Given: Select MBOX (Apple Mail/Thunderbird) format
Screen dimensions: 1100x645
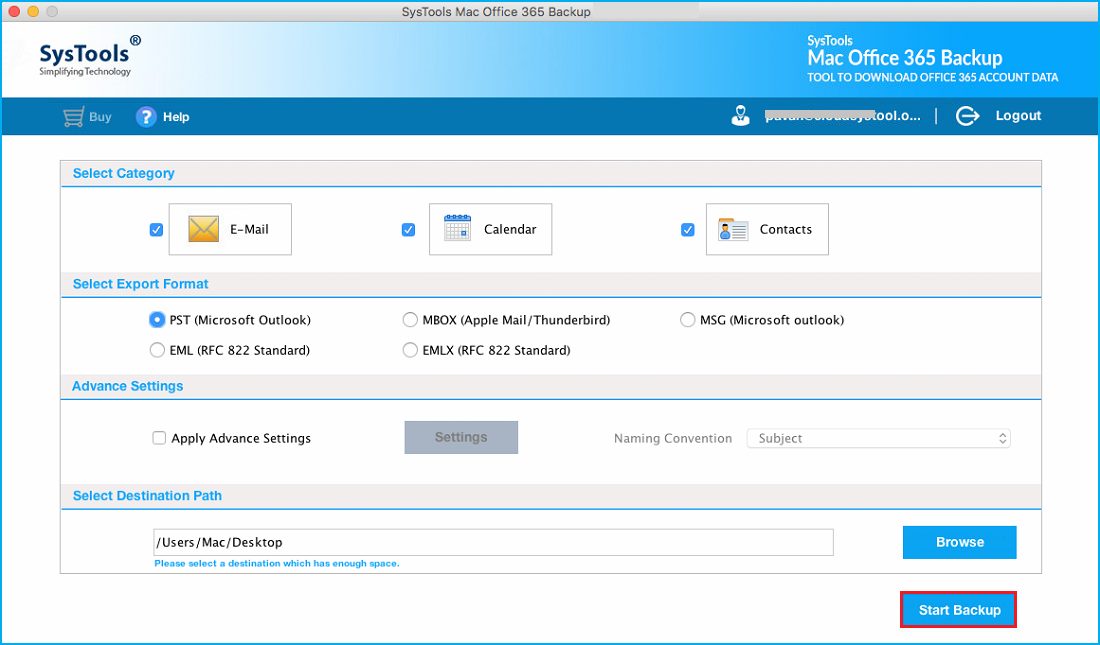Looking at the screenshot, I should (410, 320).
